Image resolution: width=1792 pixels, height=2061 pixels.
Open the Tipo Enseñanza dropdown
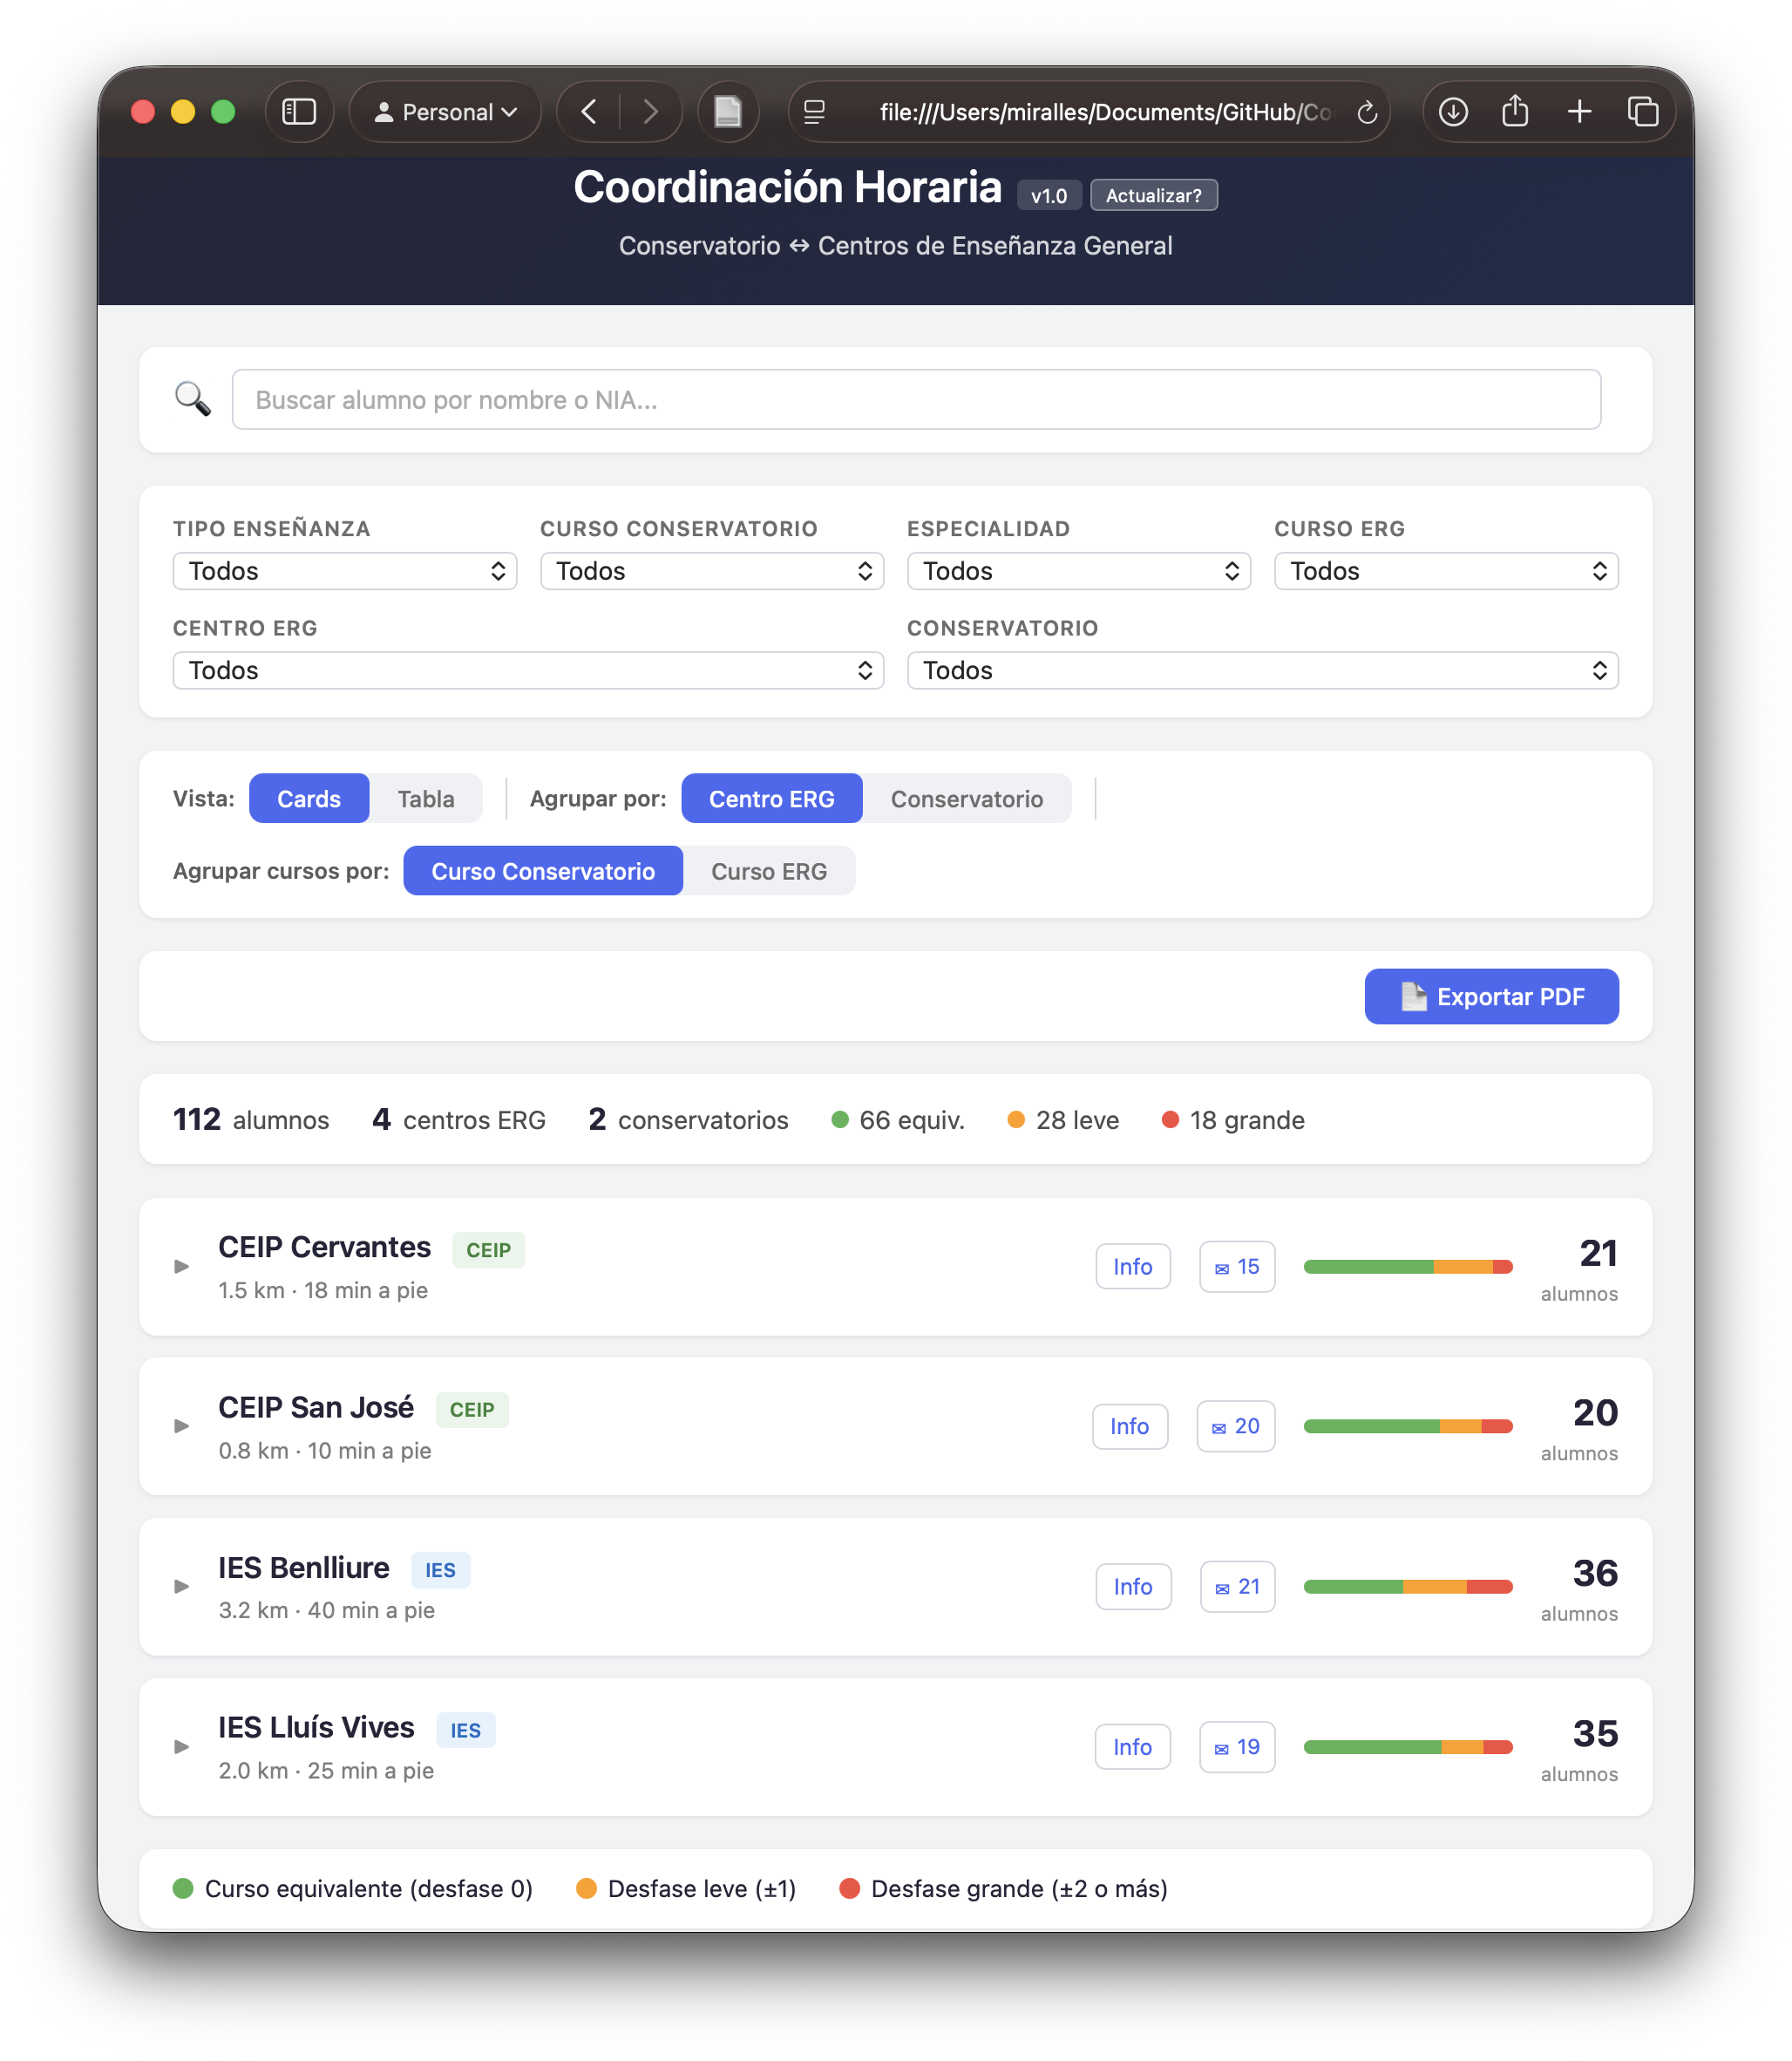point(344,570)
